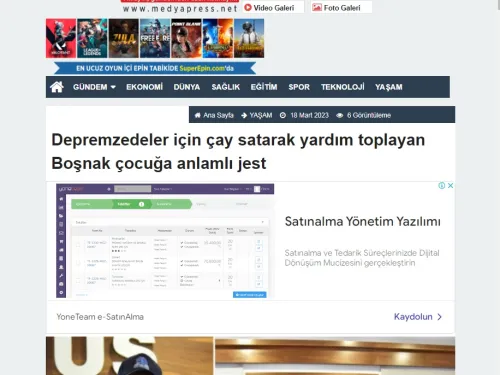The image size is (500, 375).
Task: Close the ad with the X icon
Action: (450, 185)
